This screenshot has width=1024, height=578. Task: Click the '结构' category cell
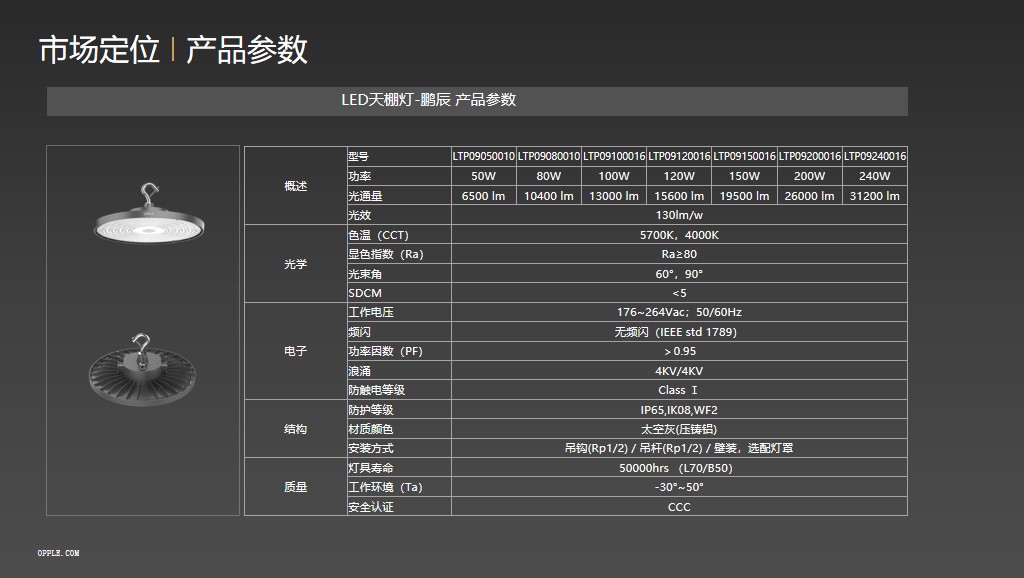point(296,429)
